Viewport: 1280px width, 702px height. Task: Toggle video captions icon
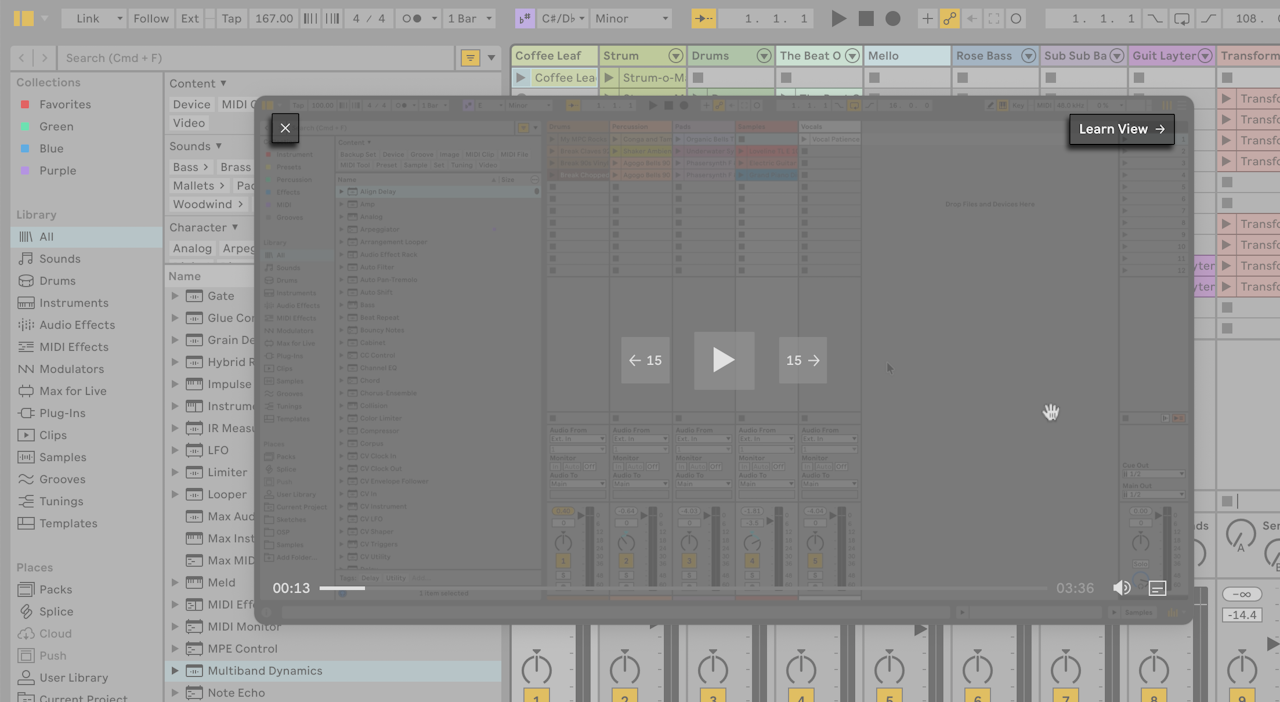tap(1157, 588)
